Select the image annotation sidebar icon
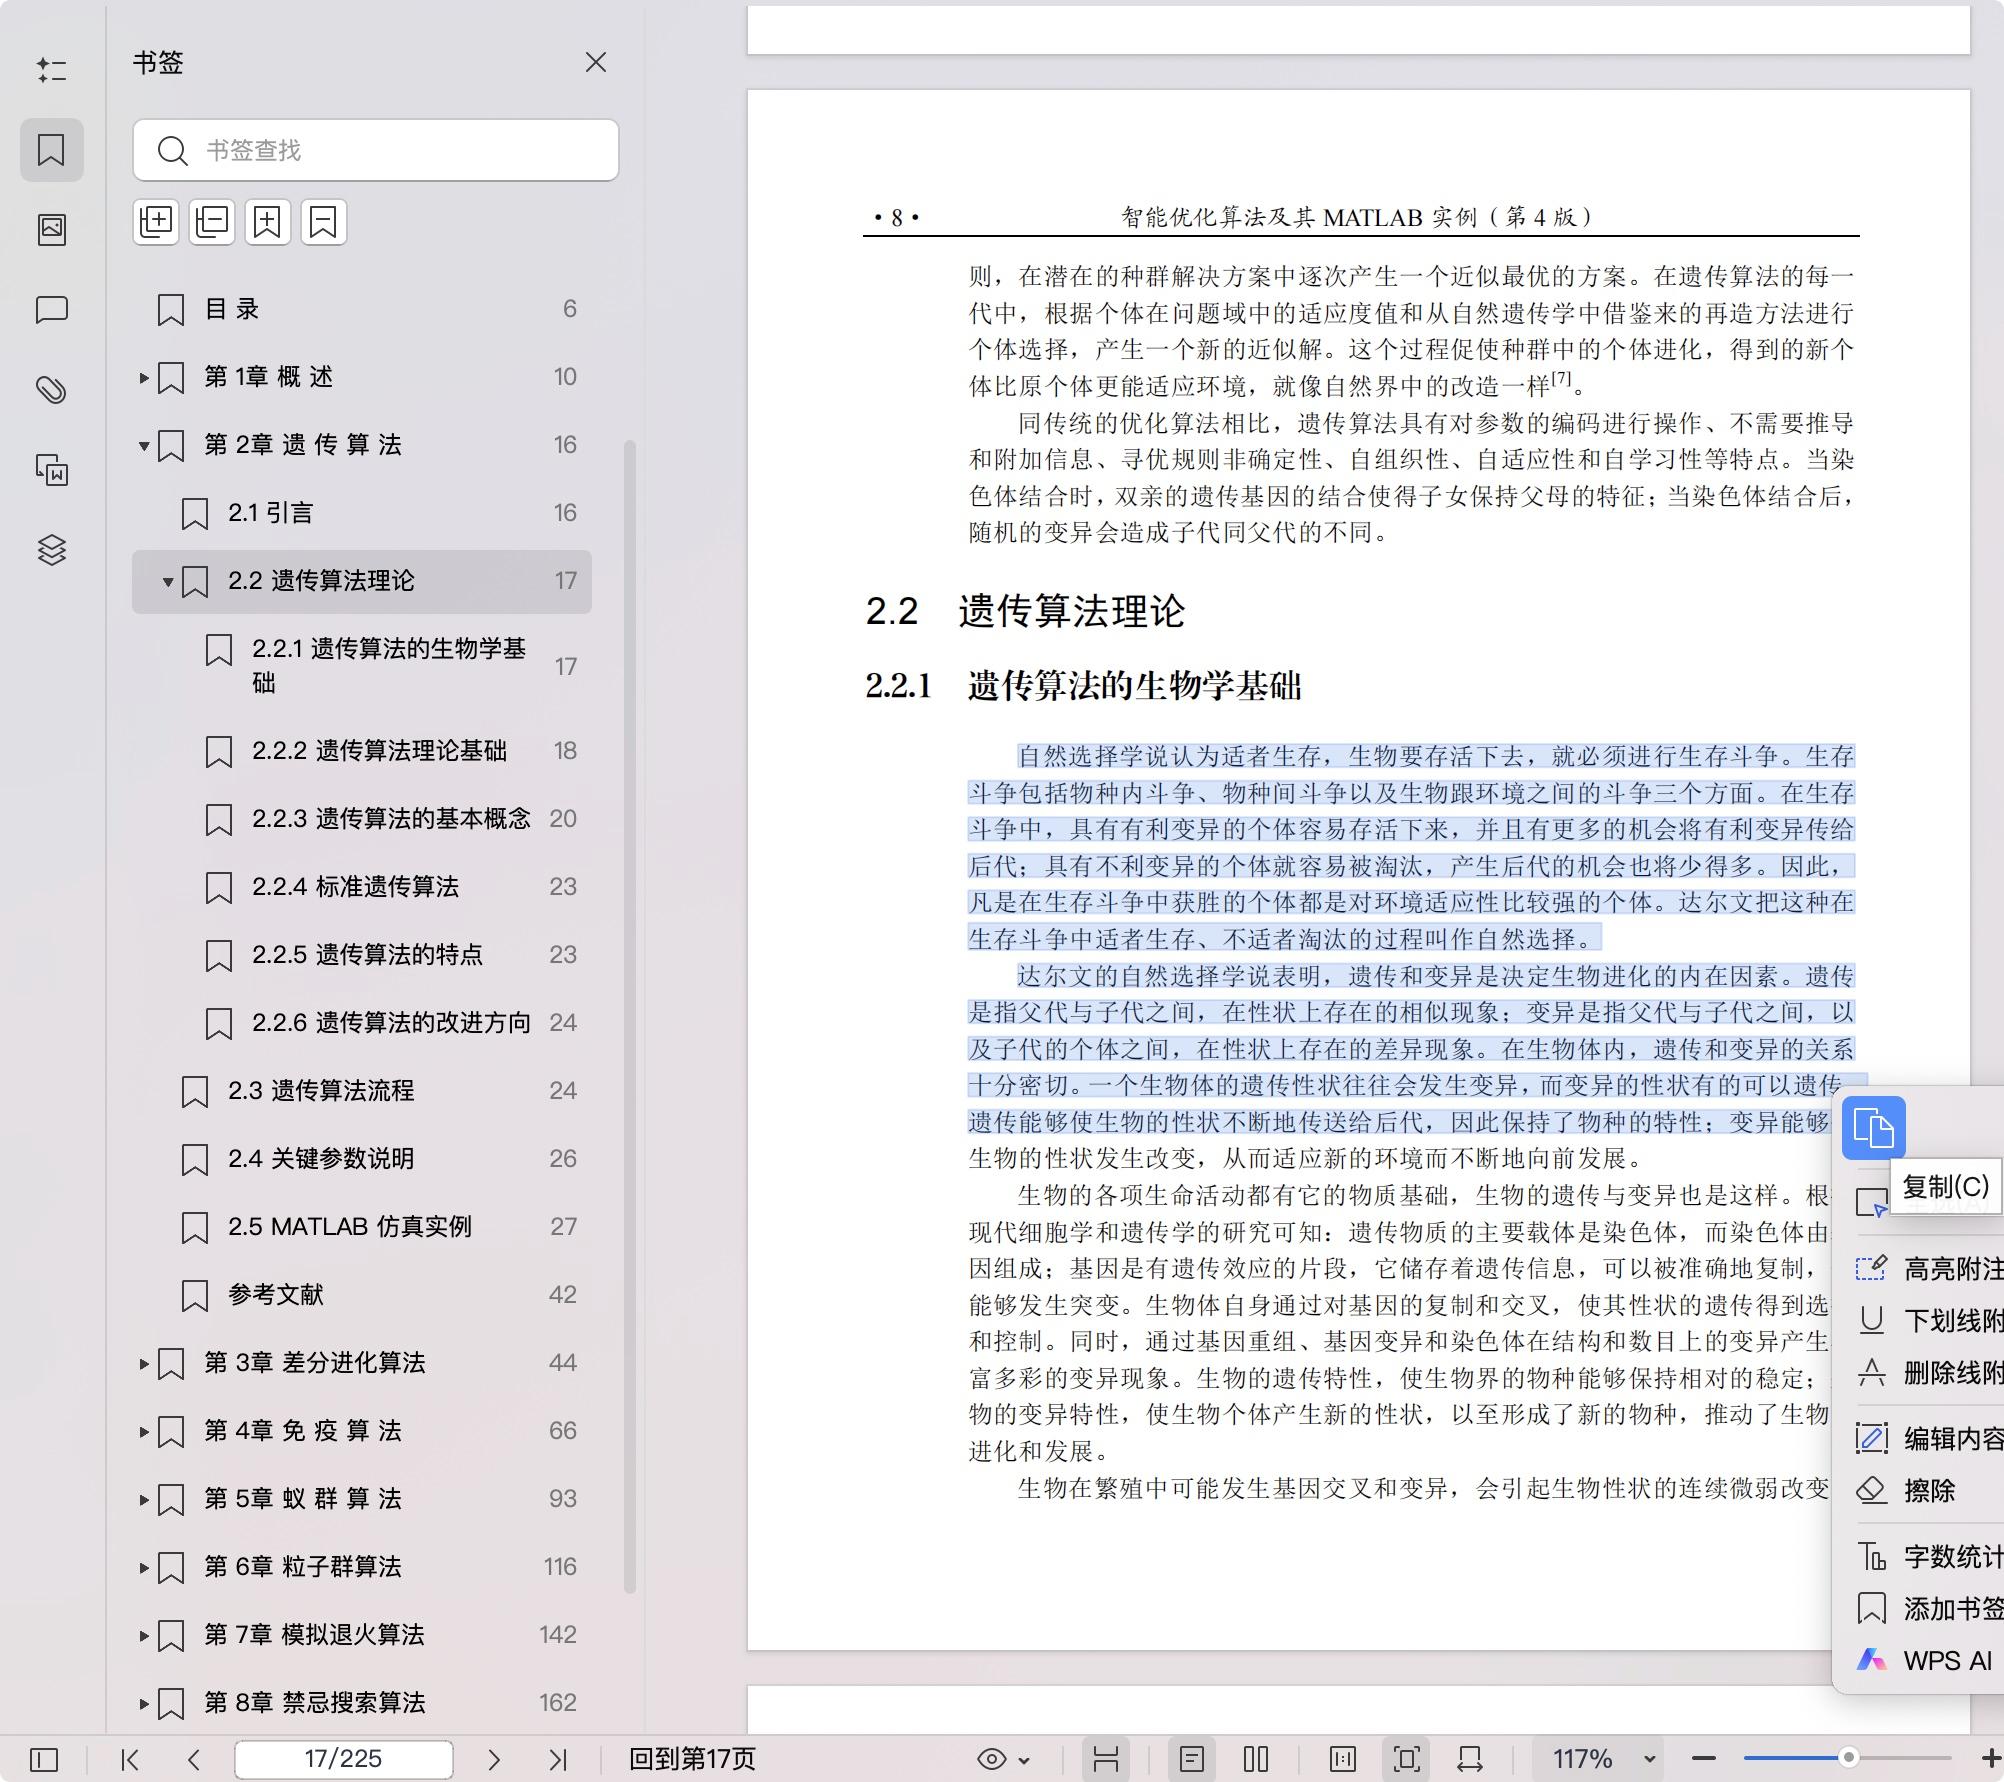Screen dimensions: 2004x1782 pyautogui.click(x=51, y=229)
